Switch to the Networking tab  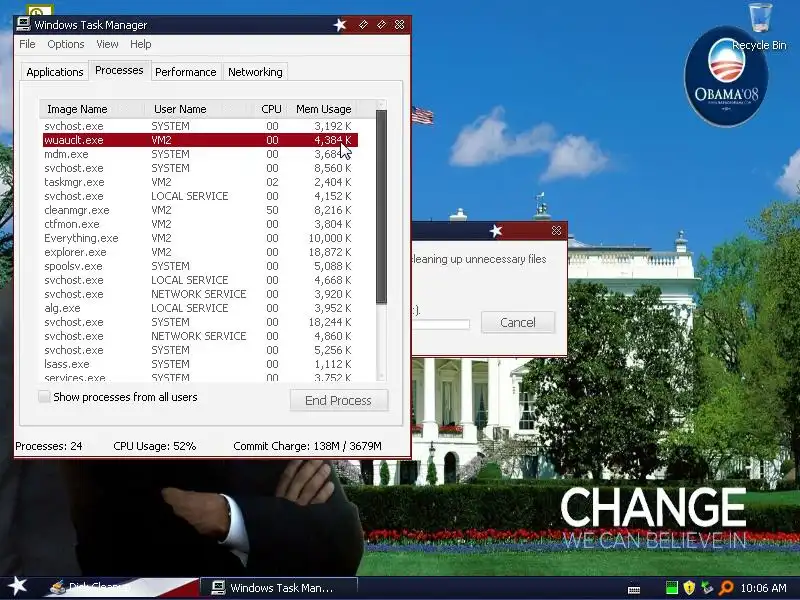[x=255, y=72]
